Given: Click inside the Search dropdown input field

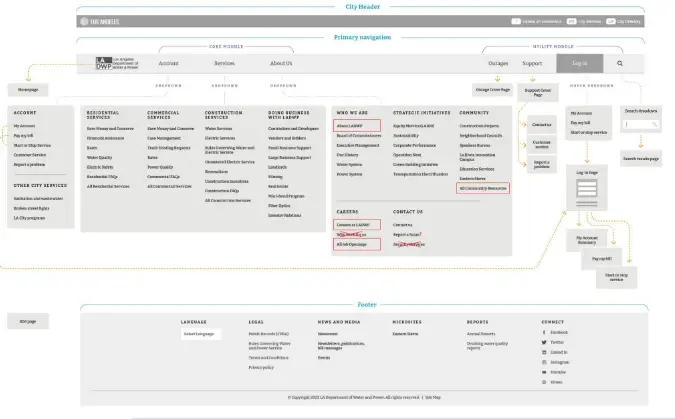Looking at the screenshot, I should (641, 124).
